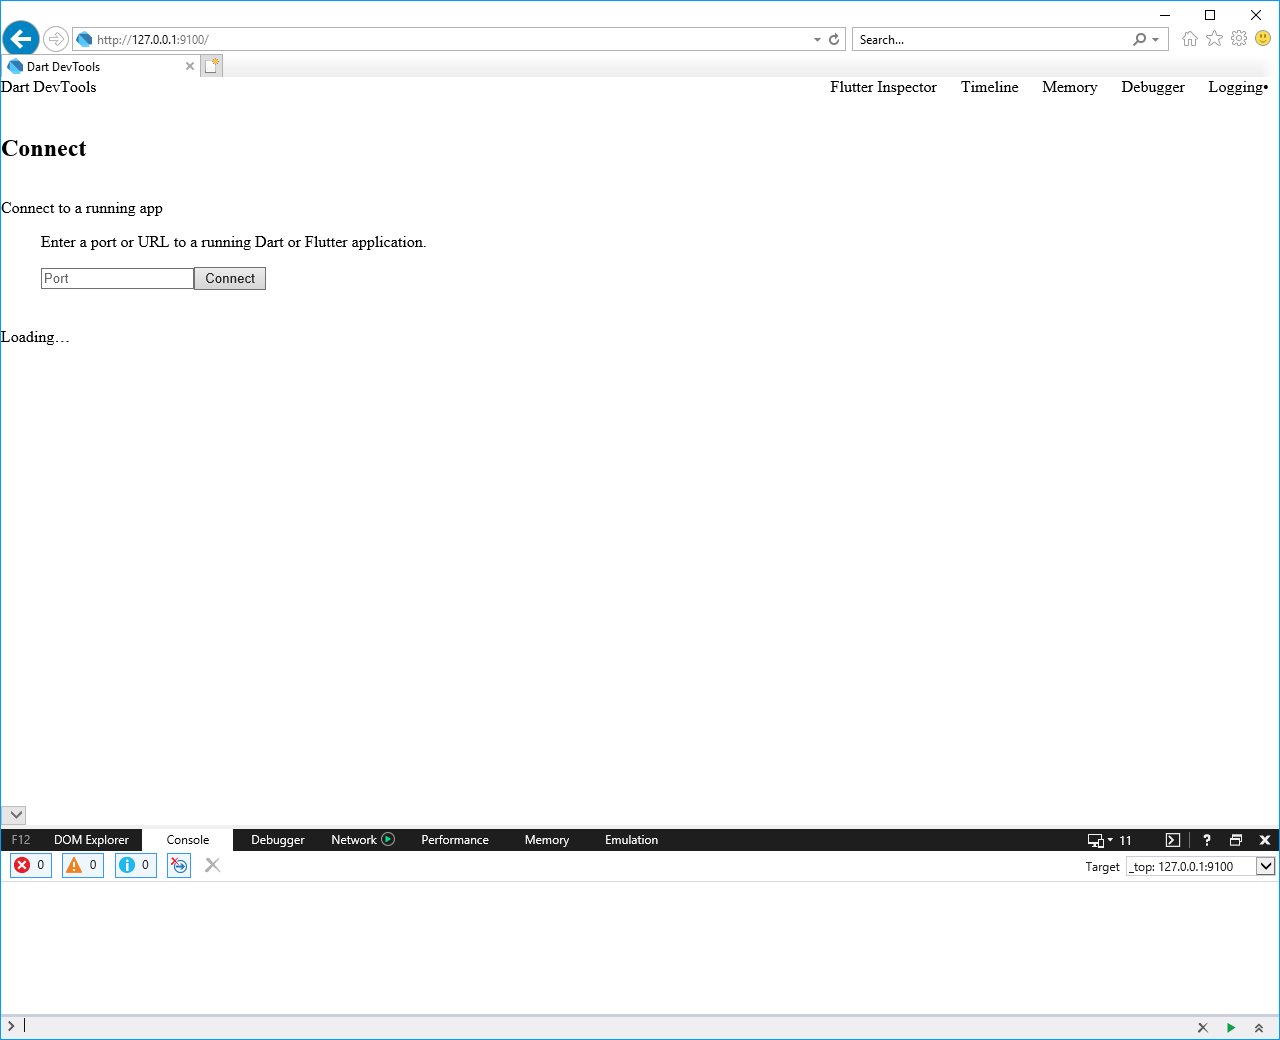Open Internet Explorer favorites star
Viewport: 1280px width, 1040px height.
pyautogui.click(x=1214, y=38)
